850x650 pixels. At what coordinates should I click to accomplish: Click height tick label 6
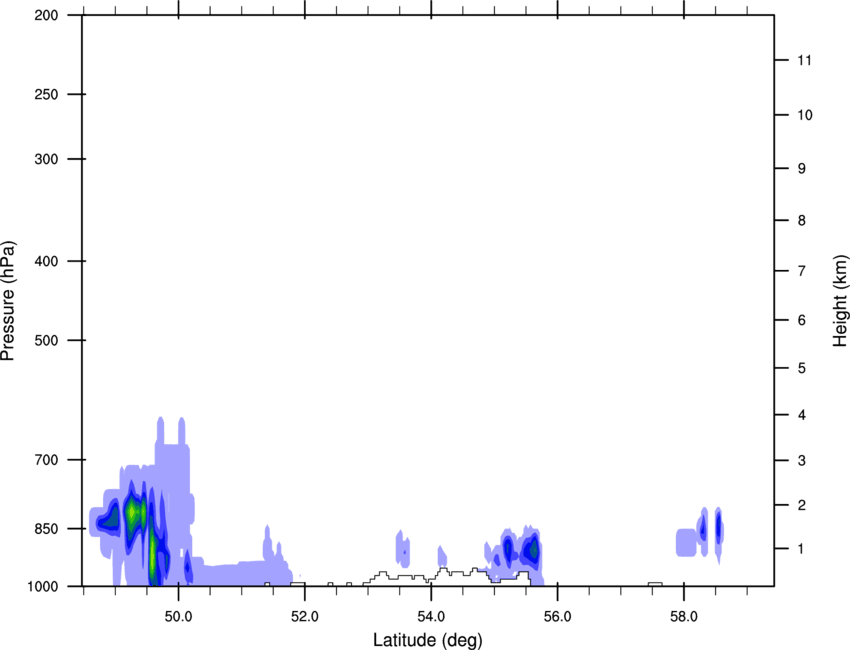[801, 320]
